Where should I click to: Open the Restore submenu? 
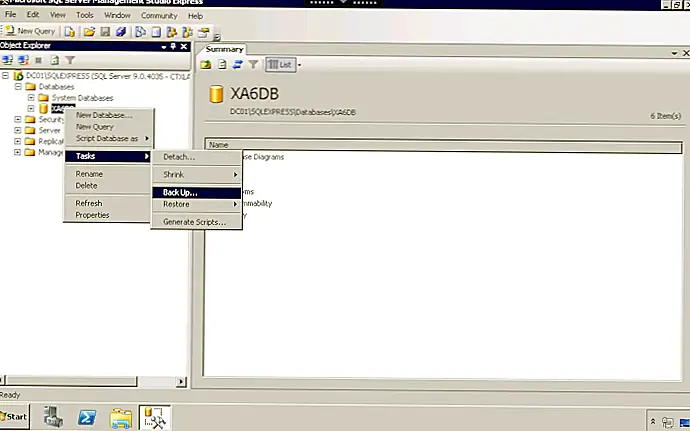click(197, 204)
